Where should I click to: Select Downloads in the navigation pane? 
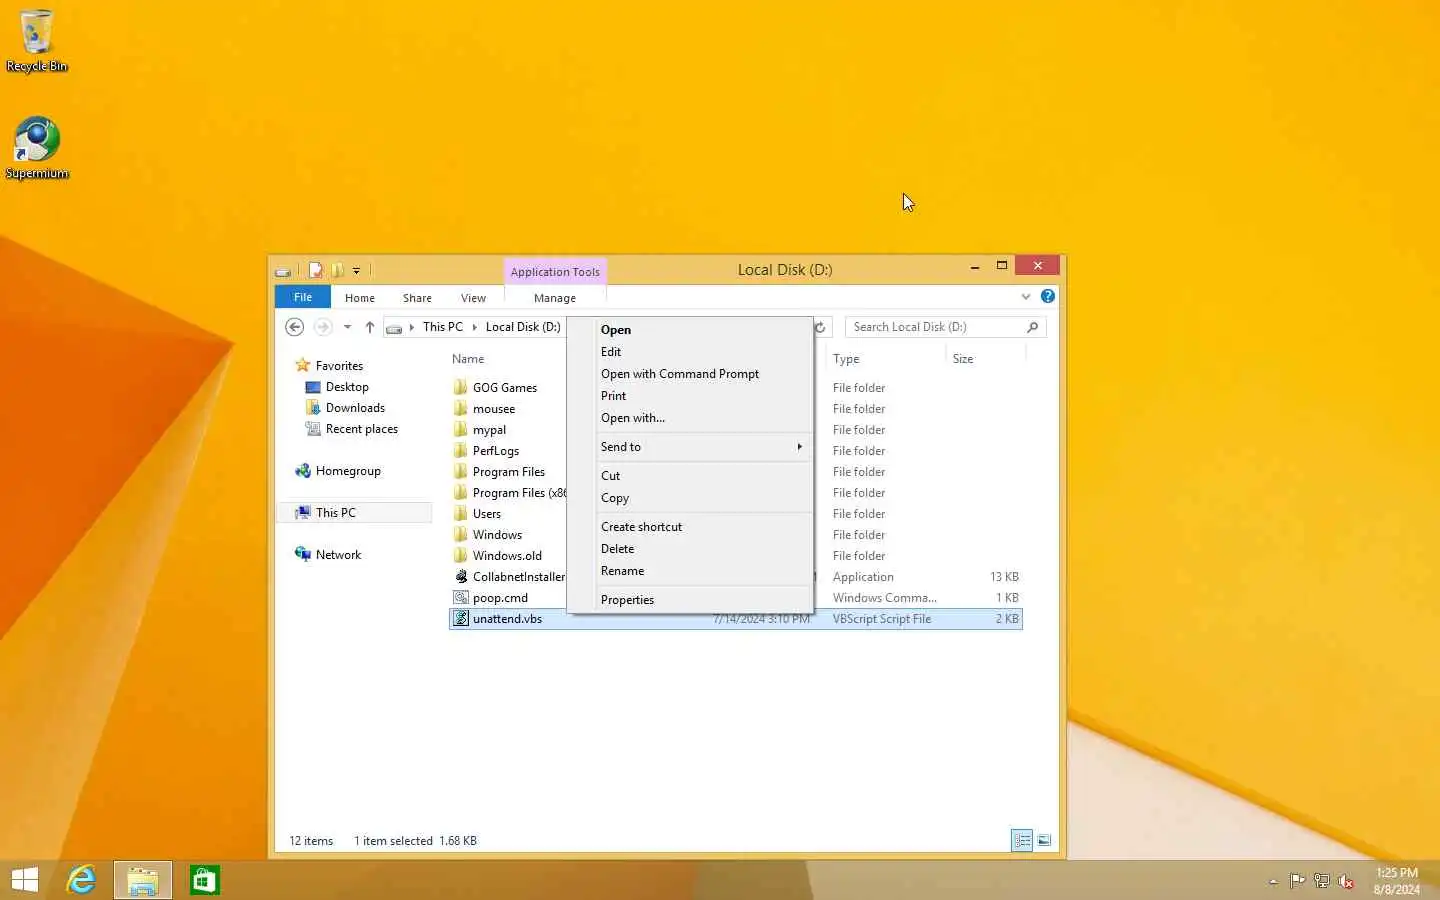click(355, 408)
